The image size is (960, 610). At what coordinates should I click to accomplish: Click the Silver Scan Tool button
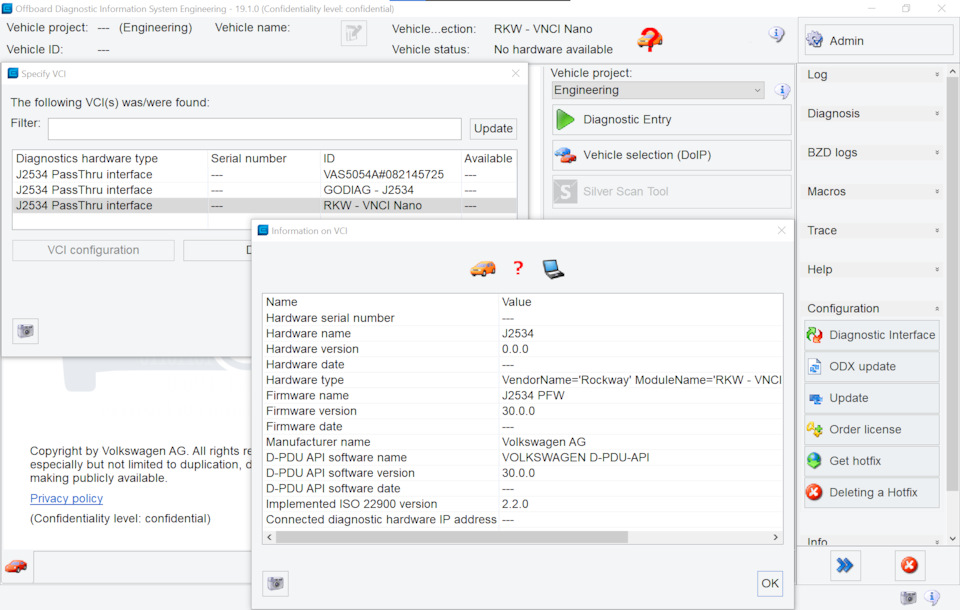(672, 191)
